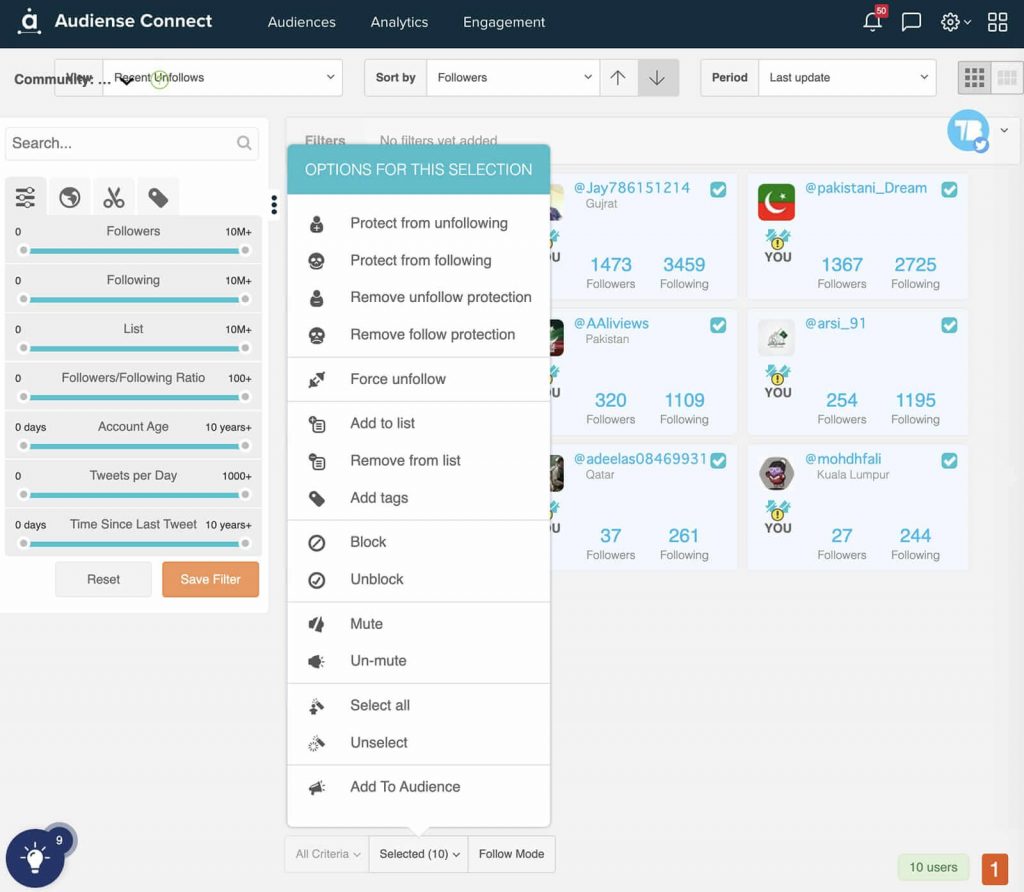Screen dimensions: 1024x892
Task: Switch to the large grid view icon
Action: pos(974,78)
